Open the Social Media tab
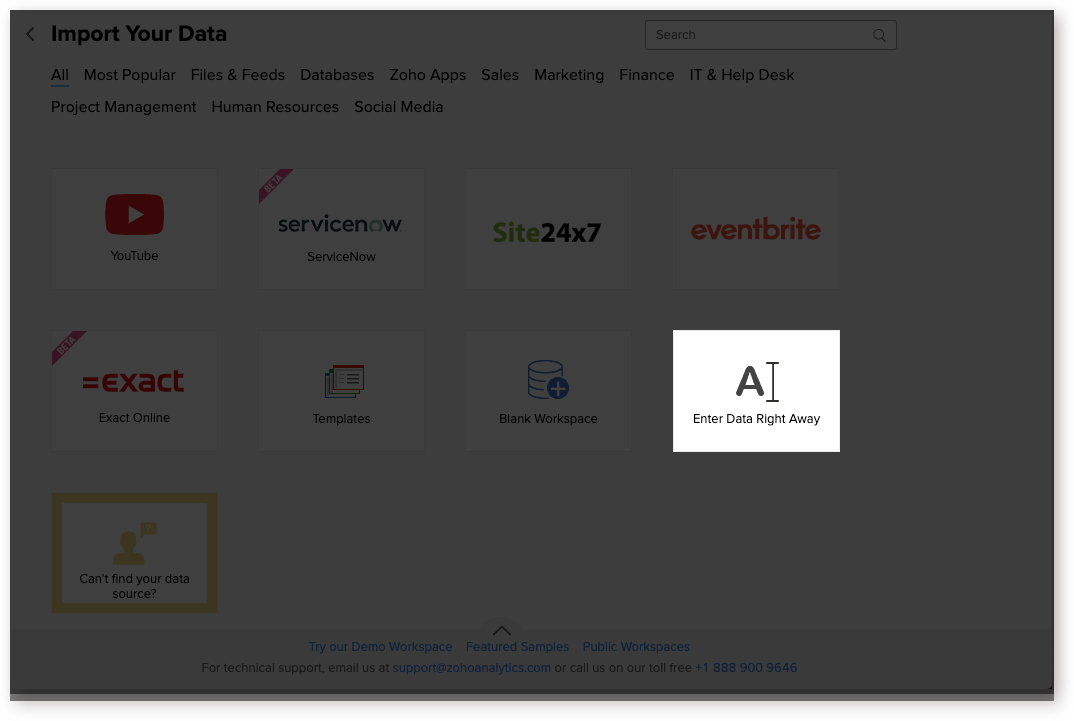 pos(399,107)
